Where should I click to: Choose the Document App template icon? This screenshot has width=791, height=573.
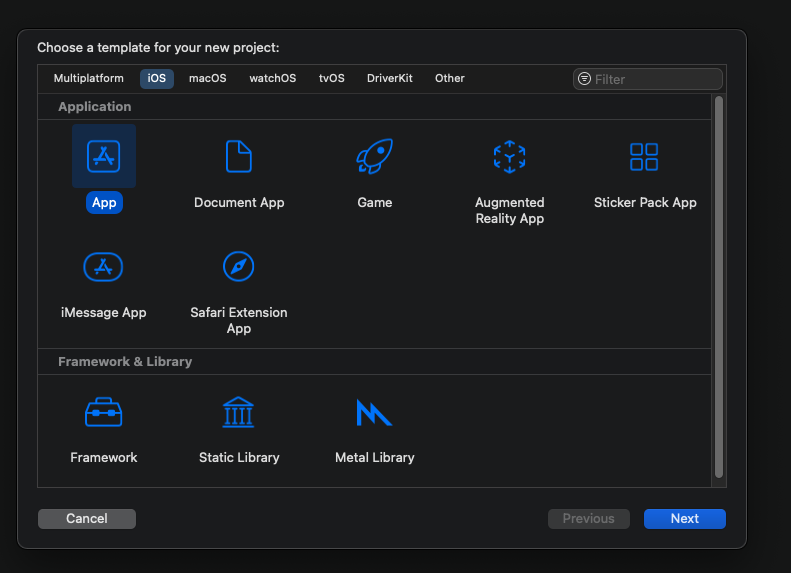pos(239,157)
